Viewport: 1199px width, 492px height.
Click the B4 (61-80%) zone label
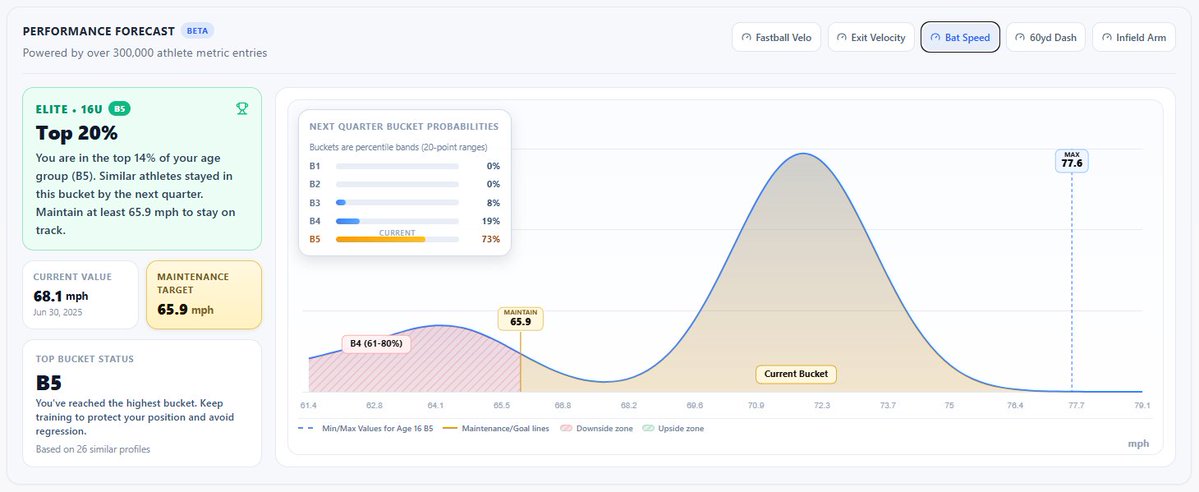[x=376, y=344]
